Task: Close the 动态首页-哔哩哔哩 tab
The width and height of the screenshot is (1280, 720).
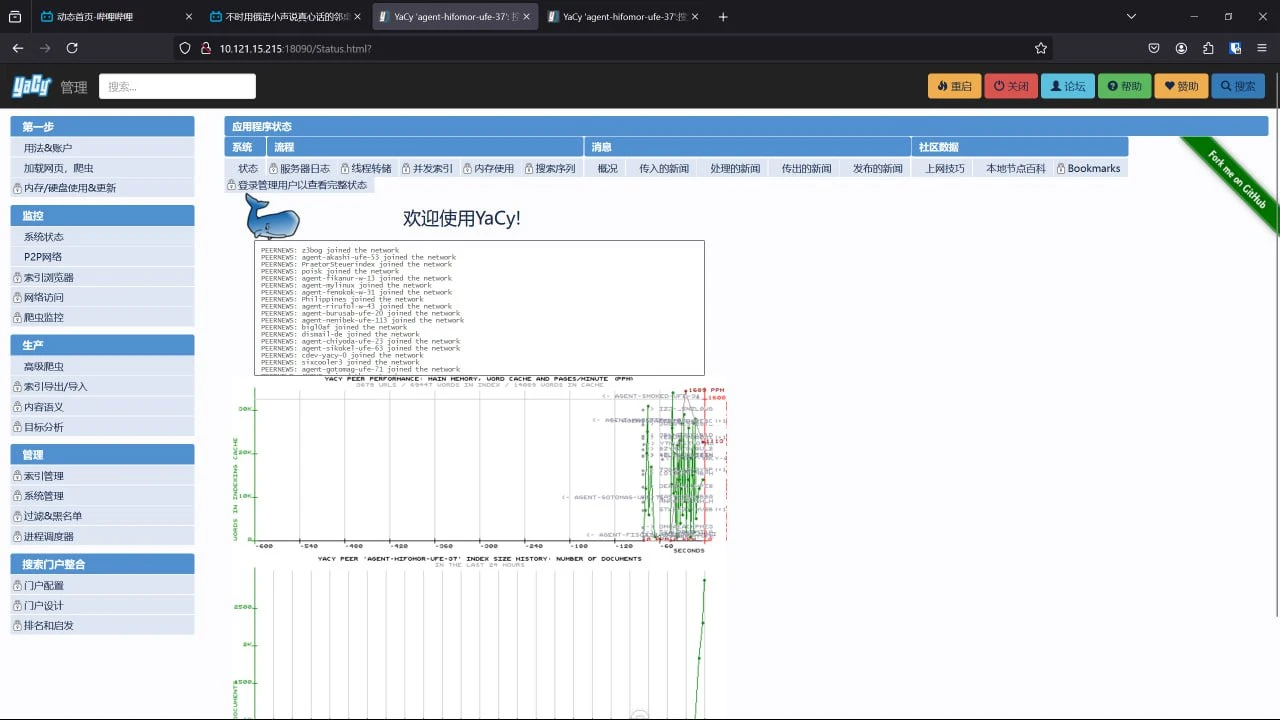Action: 190,17
